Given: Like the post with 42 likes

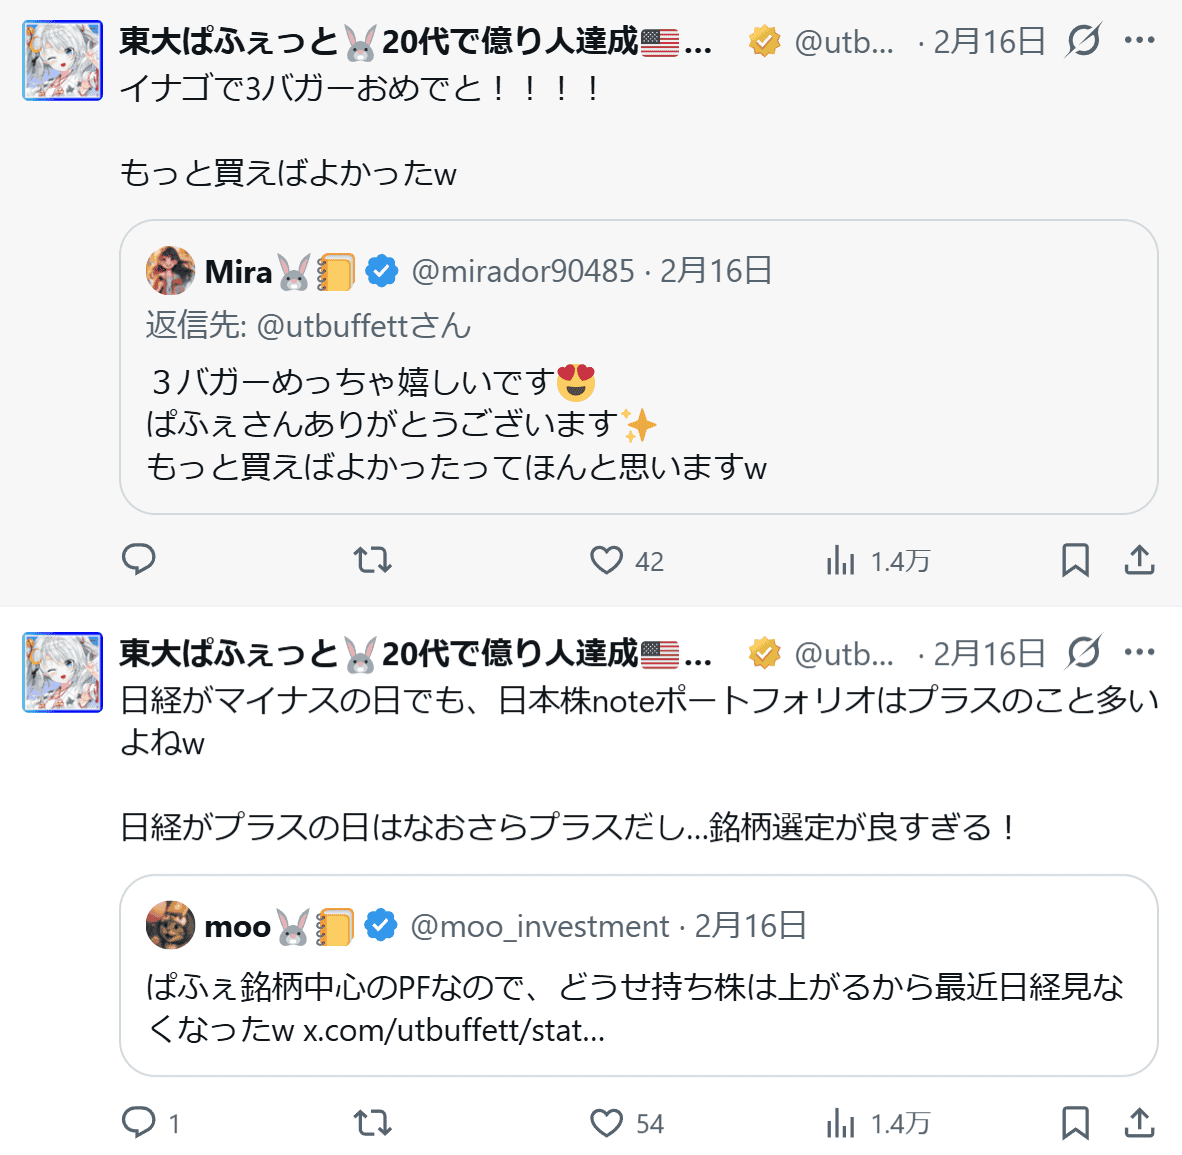Looking at the screenshot, I should (x=606, y=560).
